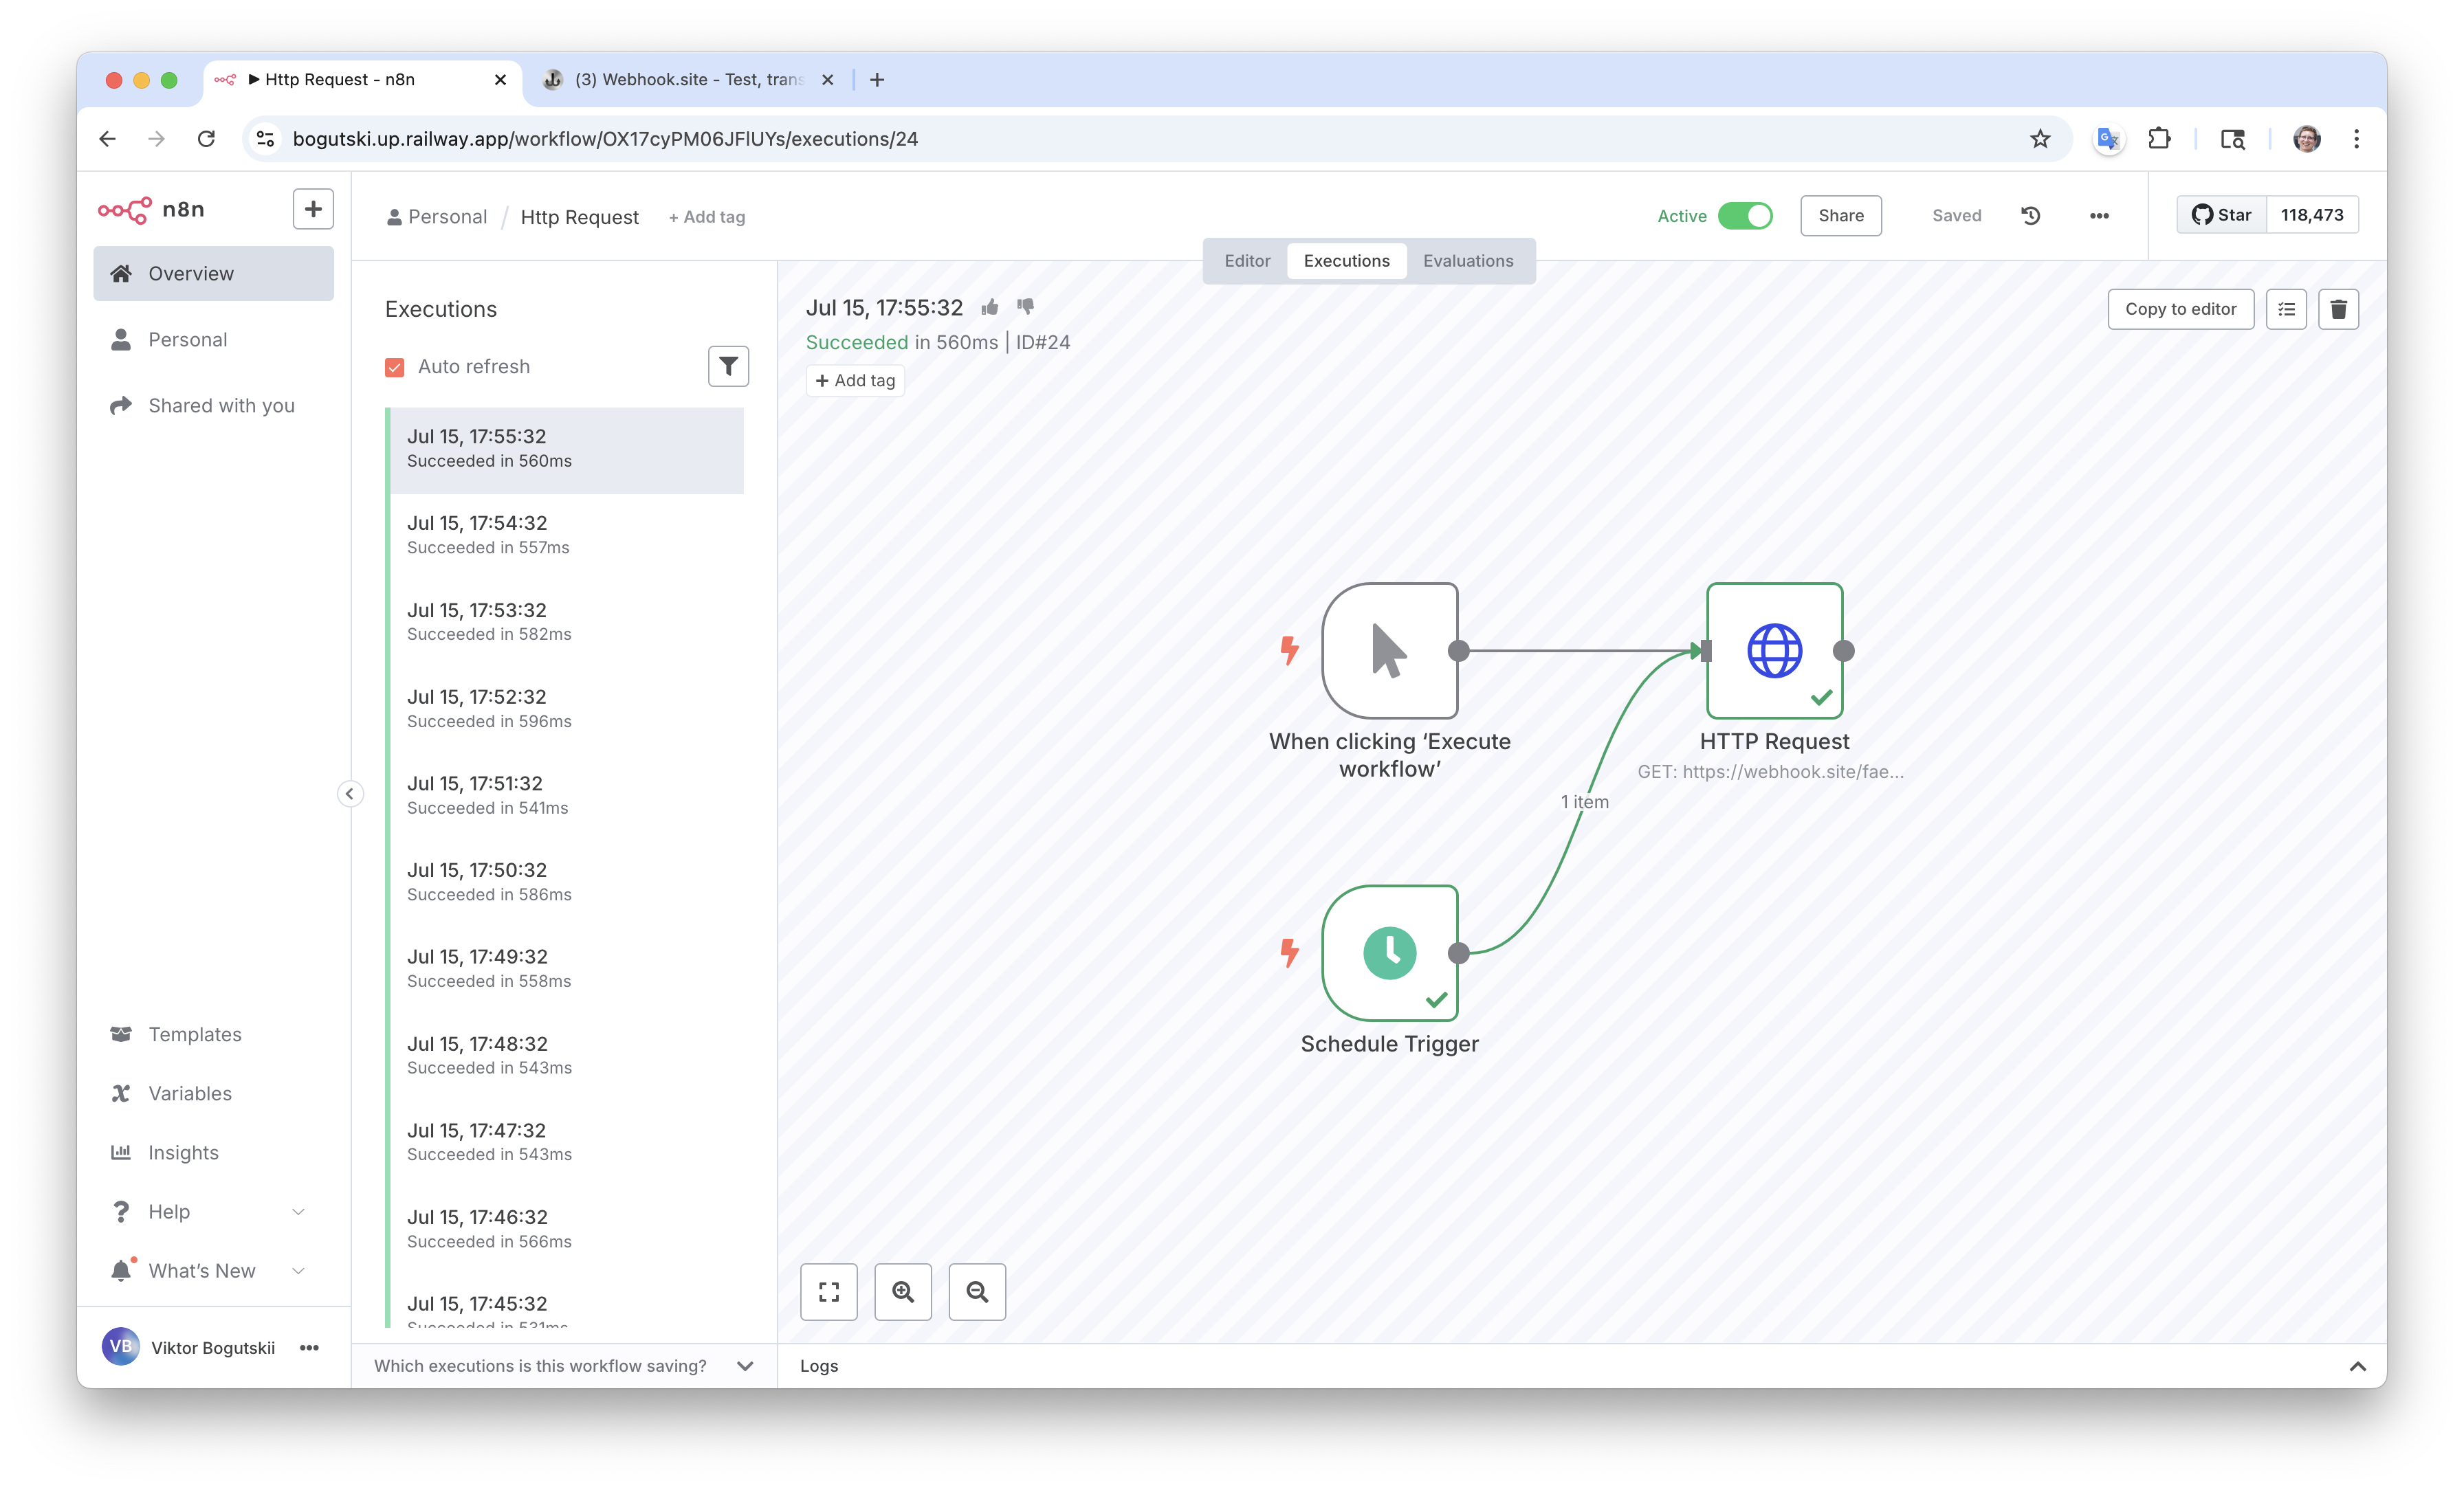Uncheck the Auto refresh checkbox
Viewport: 2464px width, 1490px height.
[x=395, y=367]
